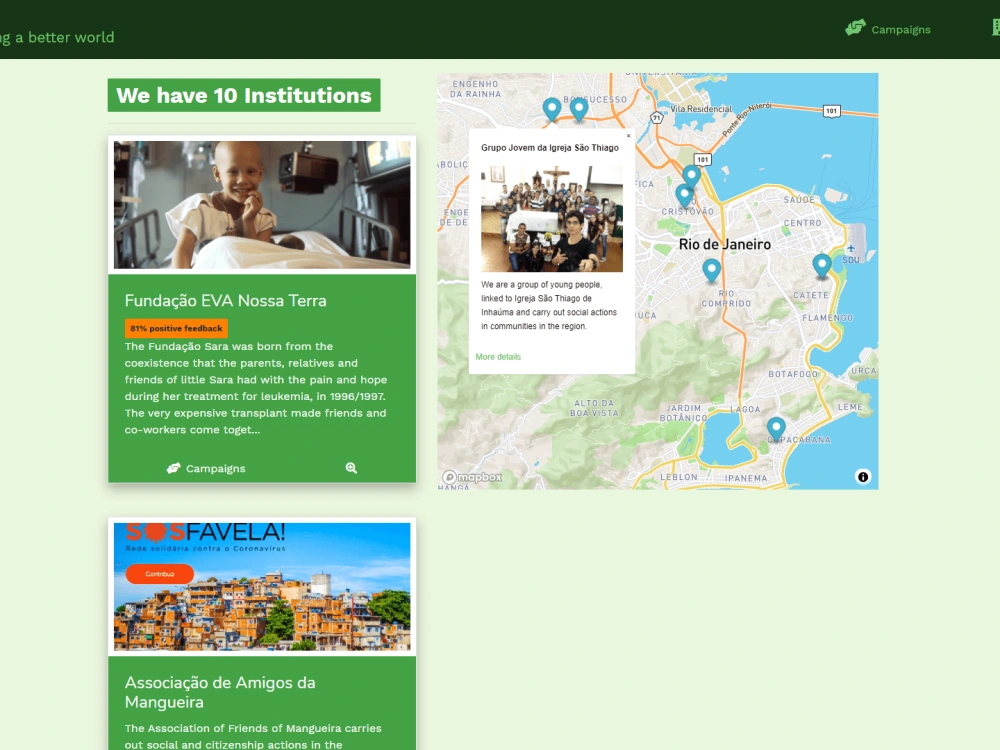This screenshot has height=750, width=1000.
Task: Click the 81% positive feedback badge
Action: pyautogui.click(x=176, y=328)
